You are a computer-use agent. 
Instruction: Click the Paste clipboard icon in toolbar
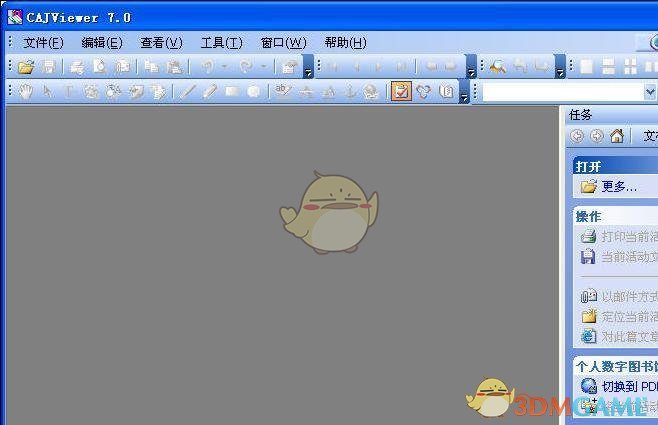pyautogui.click(x=175, y=66)
